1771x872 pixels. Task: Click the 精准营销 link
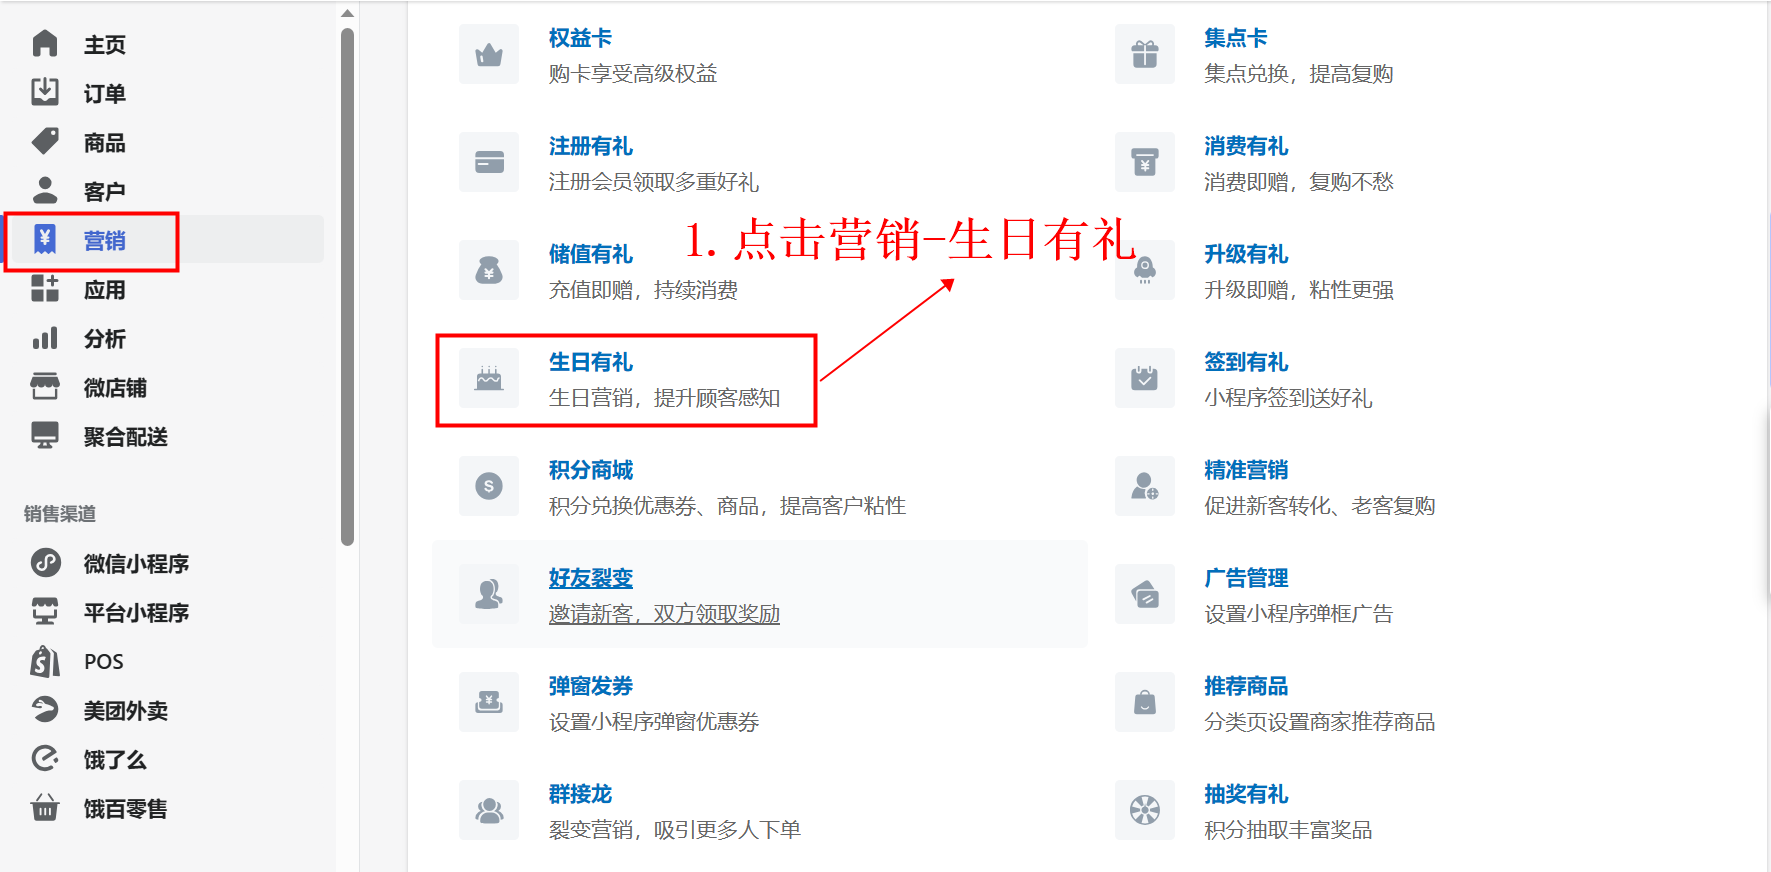[x=1246, y=470]
